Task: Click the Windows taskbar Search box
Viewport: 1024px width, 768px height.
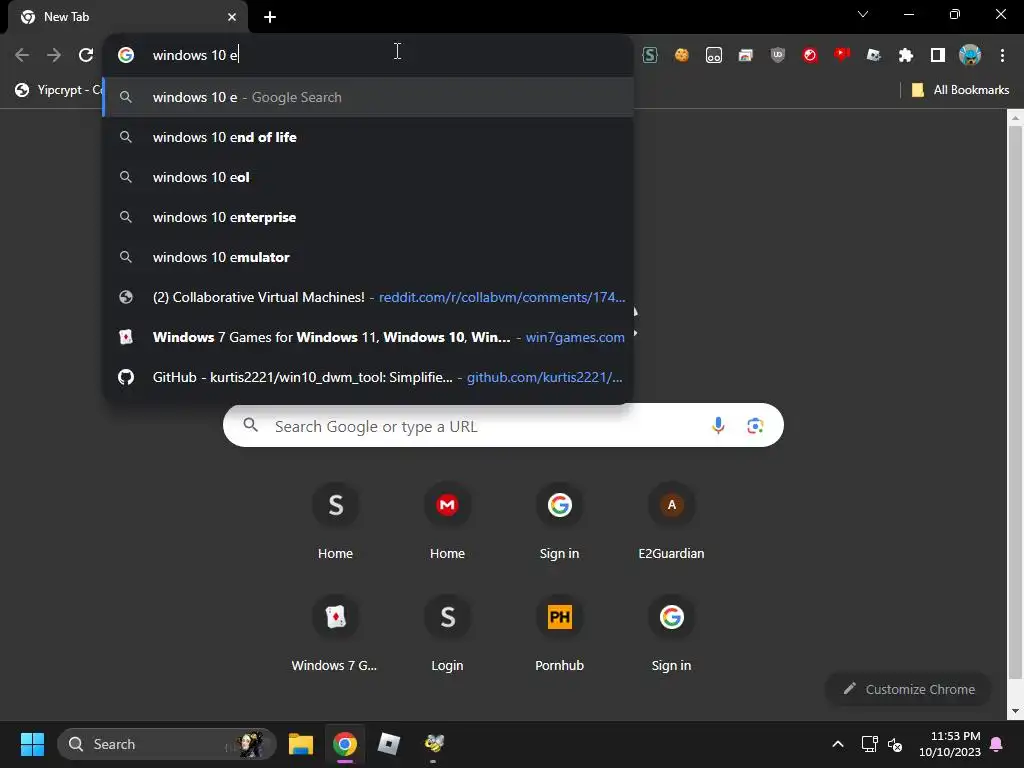Action: coord(167,744)
